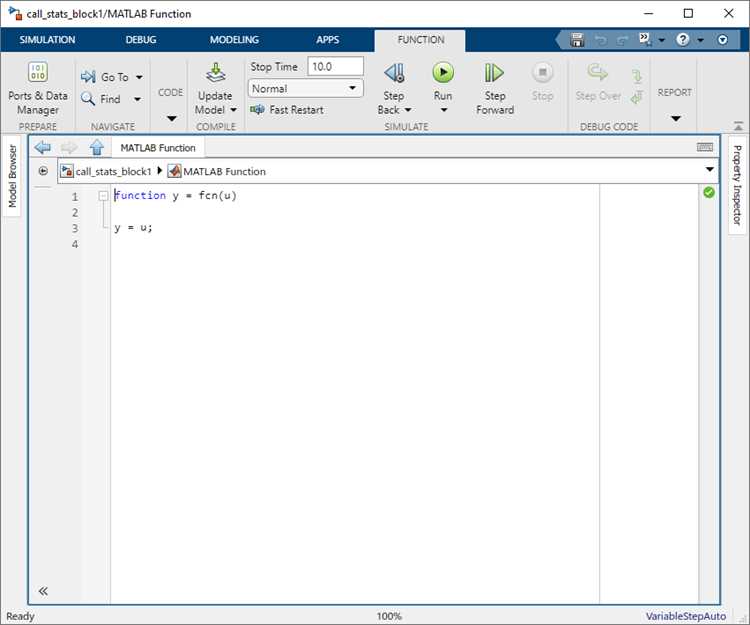Viewport: 750px width, 625px height.
Task: Open the Help question mark icon
Action: (683, 40)
